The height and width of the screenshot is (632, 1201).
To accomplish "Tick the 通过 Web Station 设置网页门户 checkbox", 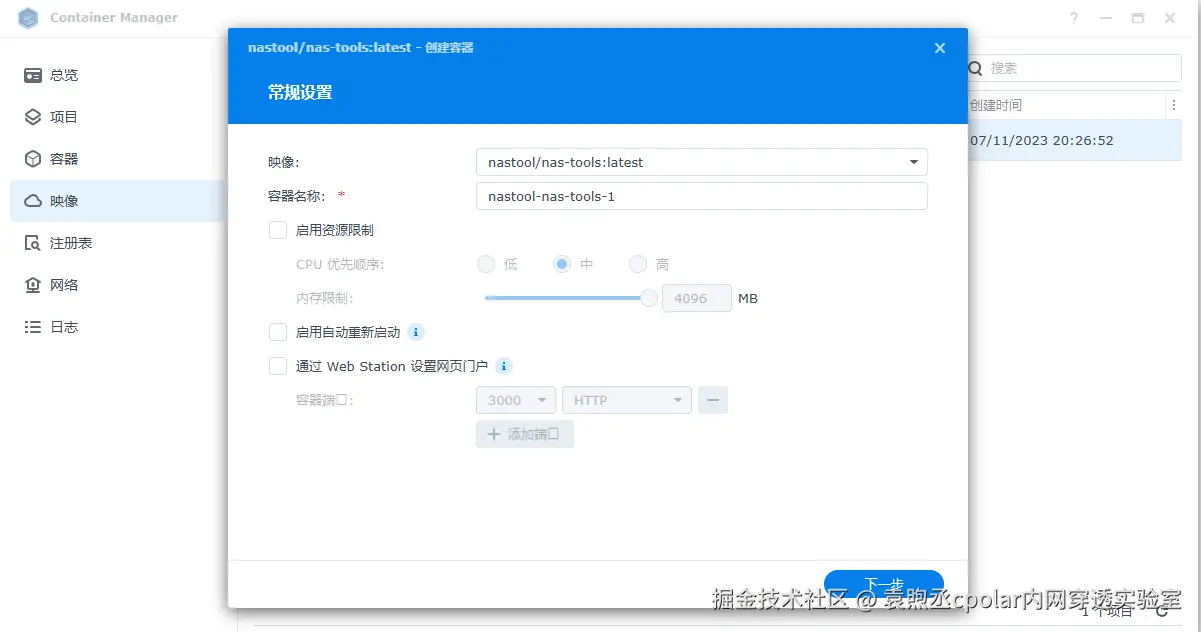I will tap(278, 366).
